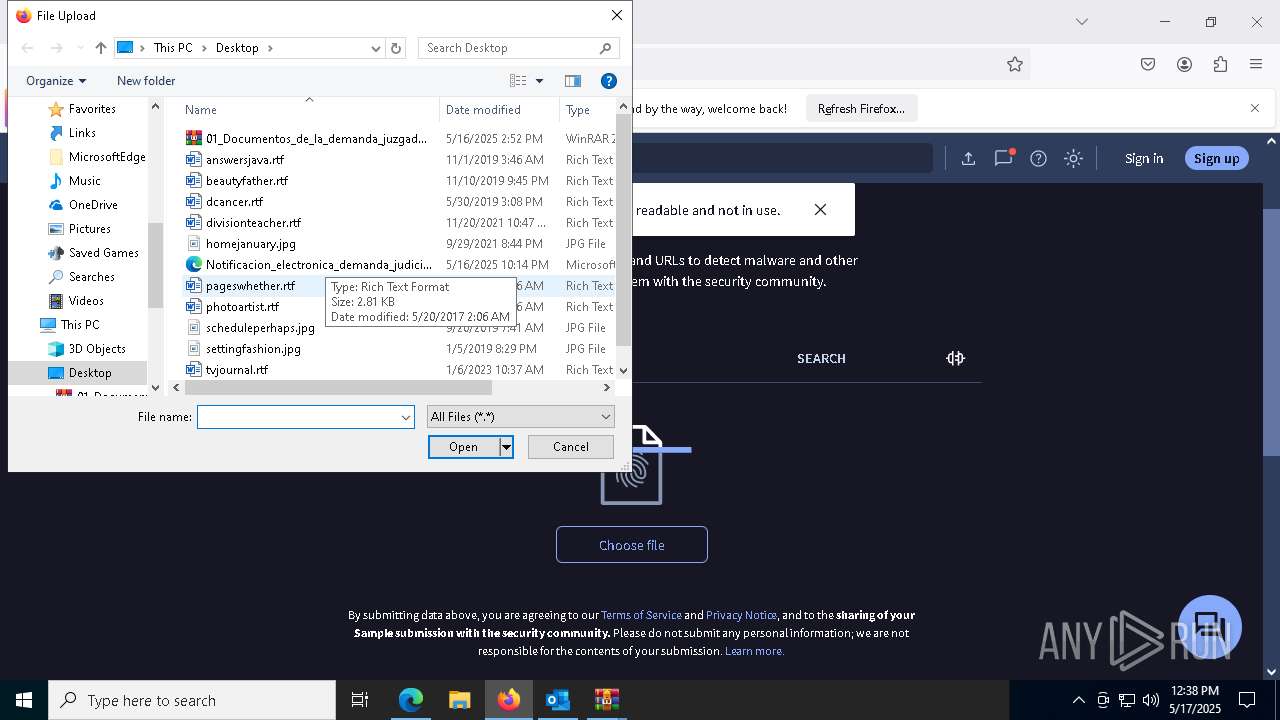1280x720 pixels.
Task: Select 3D Objects in navigation tree
Action: coord(97,349)
